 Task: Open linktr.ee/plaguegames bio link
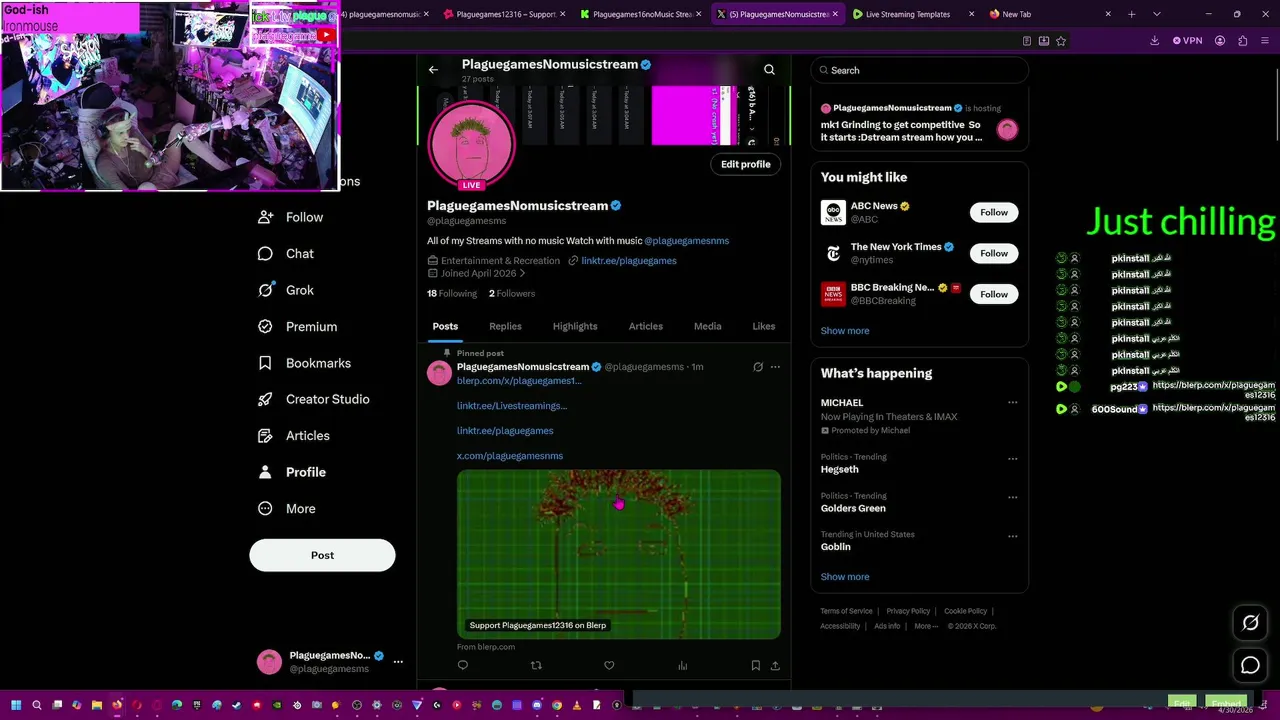[629, 261]
